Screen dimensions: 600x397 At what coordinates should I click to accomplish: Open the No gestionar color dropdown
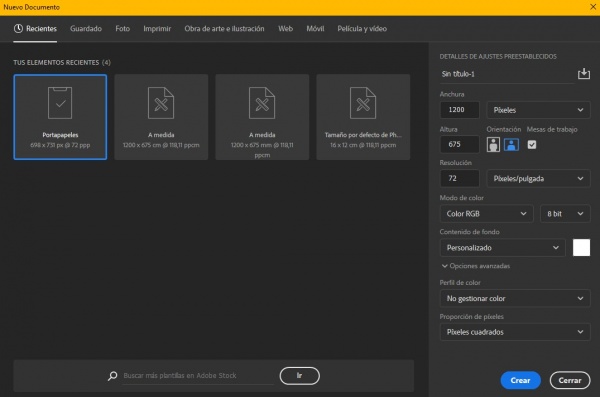515,298
